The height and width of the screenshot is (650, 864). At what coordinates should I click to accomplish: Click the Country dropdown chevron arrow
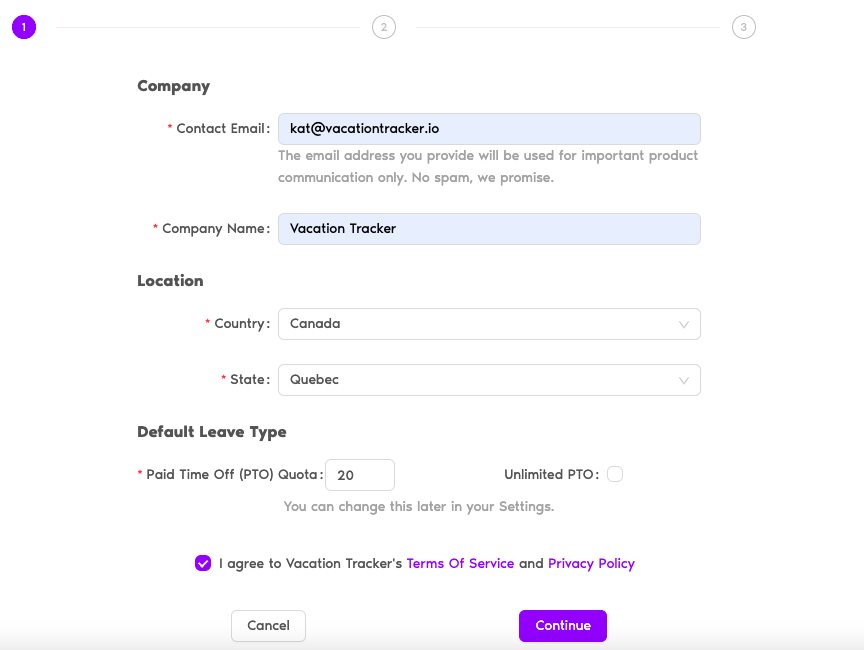coord(683,324)
